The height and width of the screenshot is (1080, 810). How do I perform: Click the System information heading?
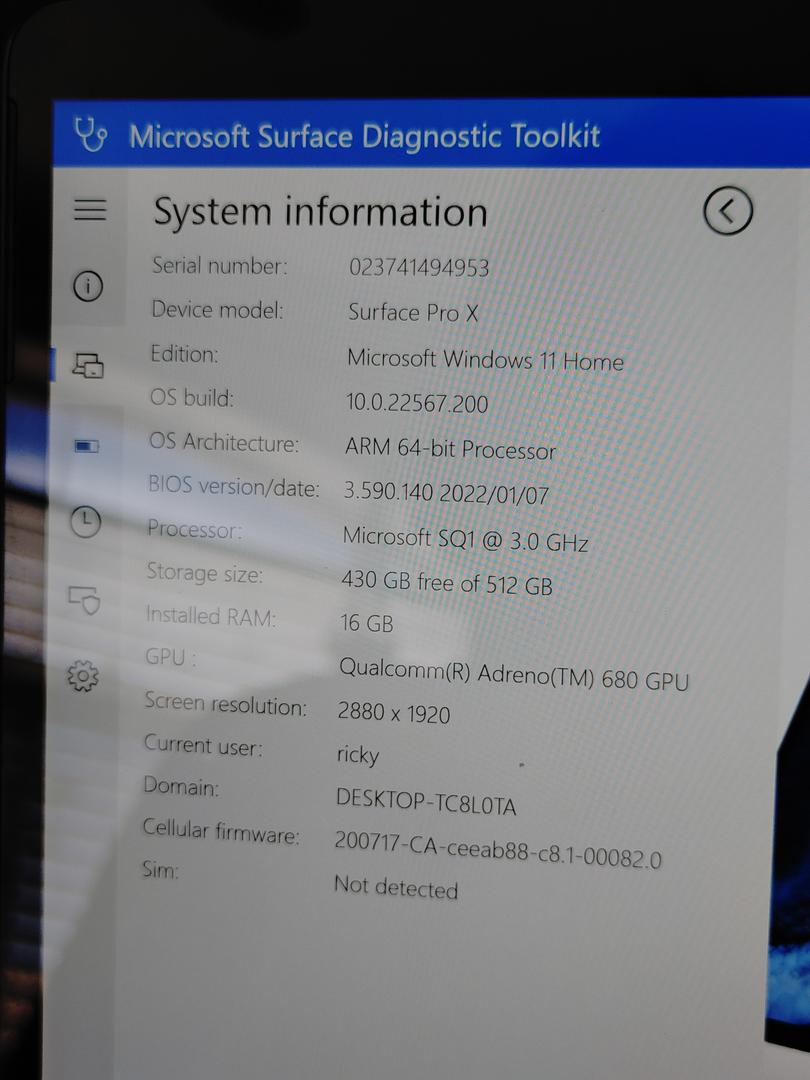[320, 211]
